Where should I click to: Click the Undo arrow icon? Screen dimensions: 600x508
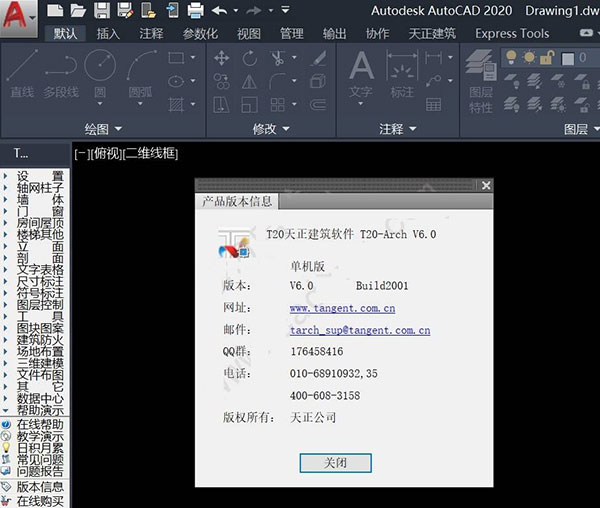[220, 11]
